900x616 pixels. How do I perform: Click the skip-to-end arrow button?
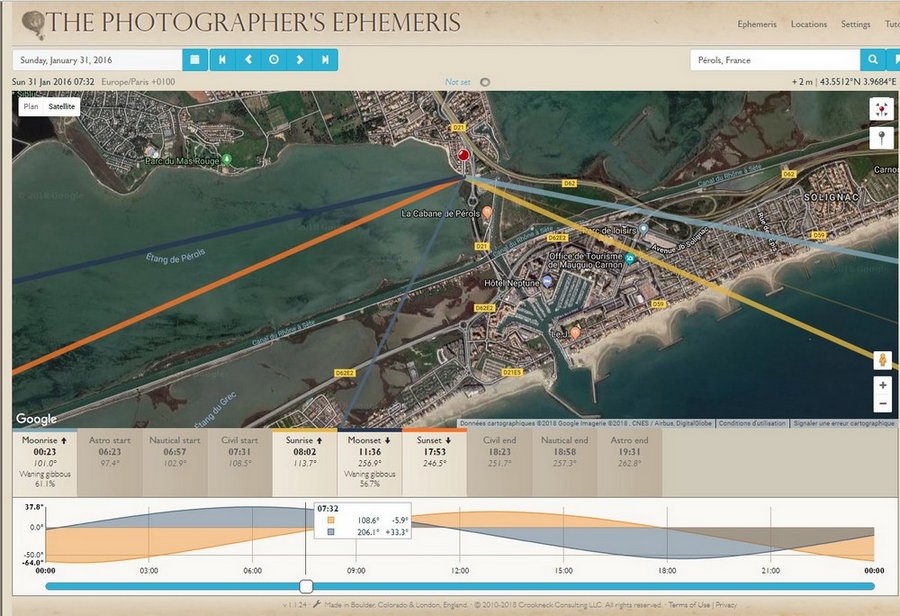pyautogui.click(x=325, y=60)
